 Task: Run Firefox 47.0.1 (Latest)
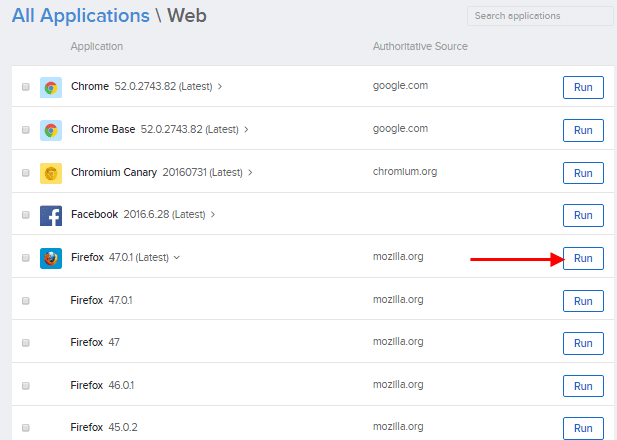click(583, 258)
